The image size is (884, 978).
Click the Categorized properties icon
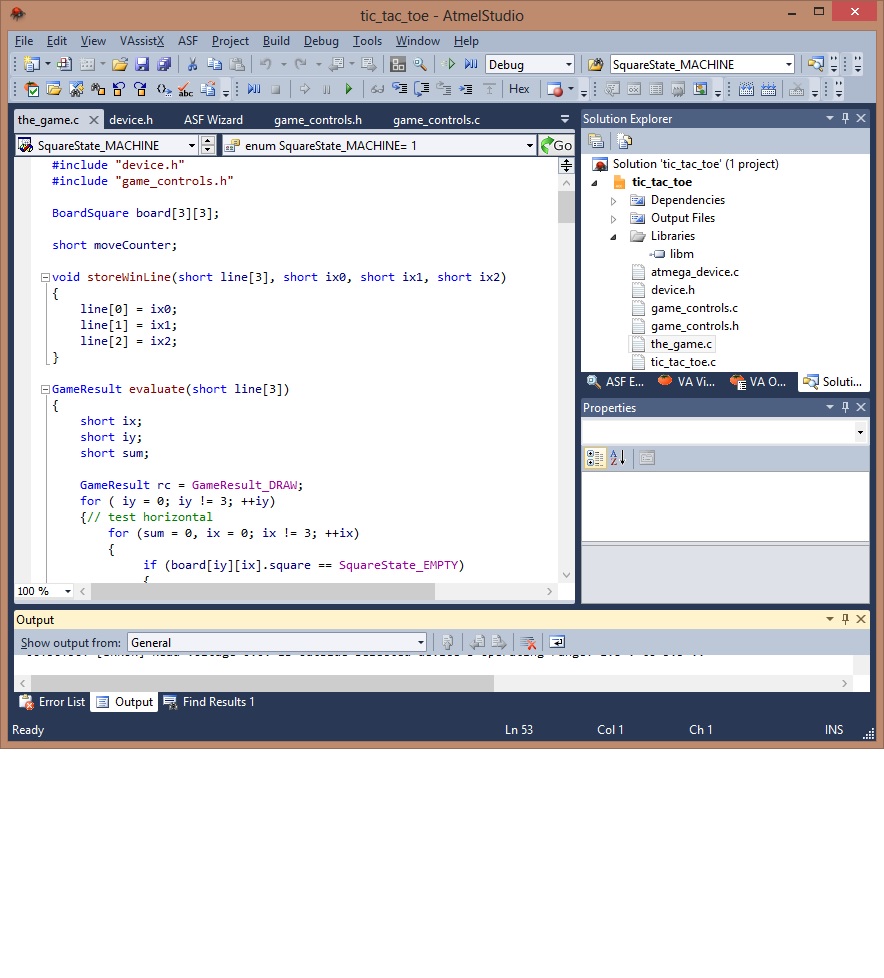coord(595,458)
